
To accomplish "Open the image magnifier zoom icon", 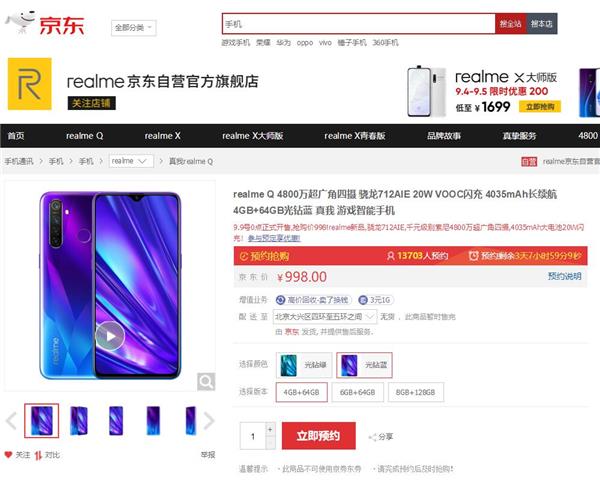I will coord(206,382).
